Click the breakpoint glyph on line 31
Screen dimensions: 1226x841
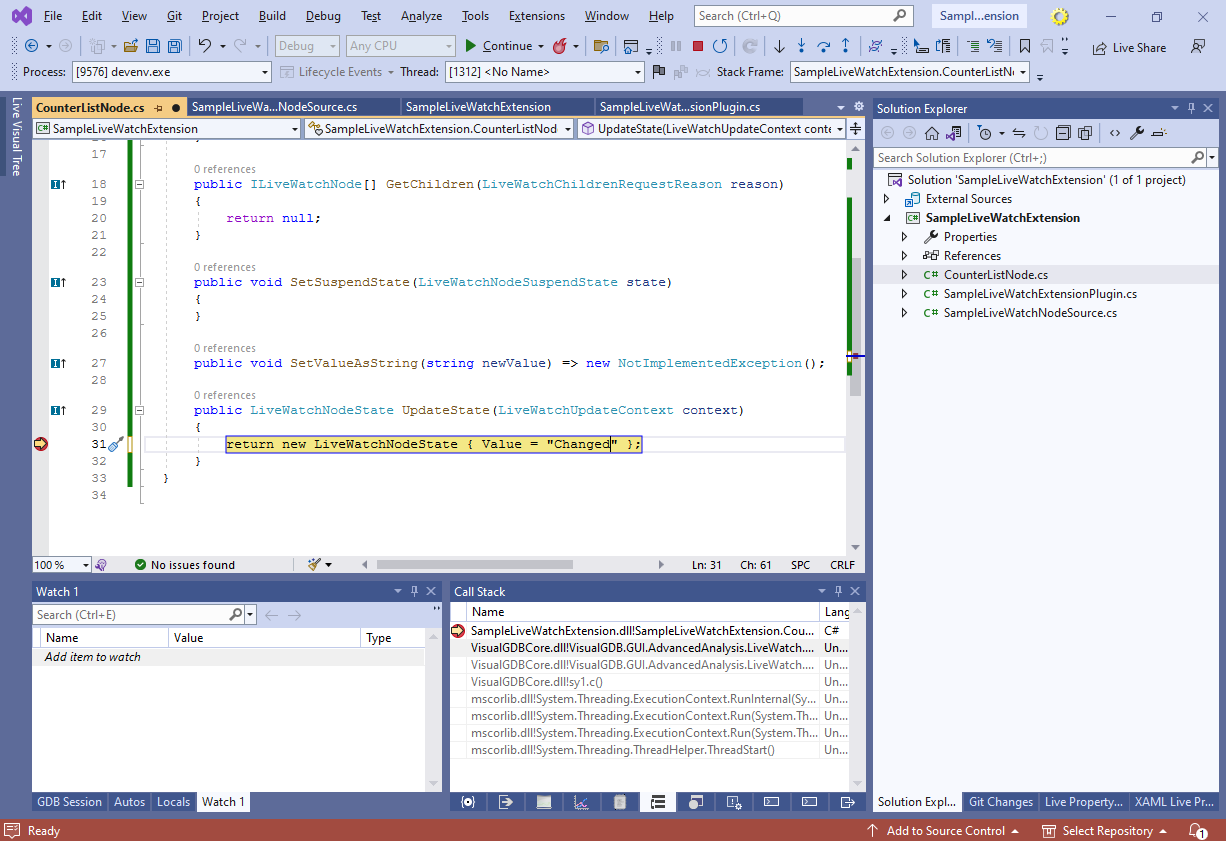(x=40, y=444)
